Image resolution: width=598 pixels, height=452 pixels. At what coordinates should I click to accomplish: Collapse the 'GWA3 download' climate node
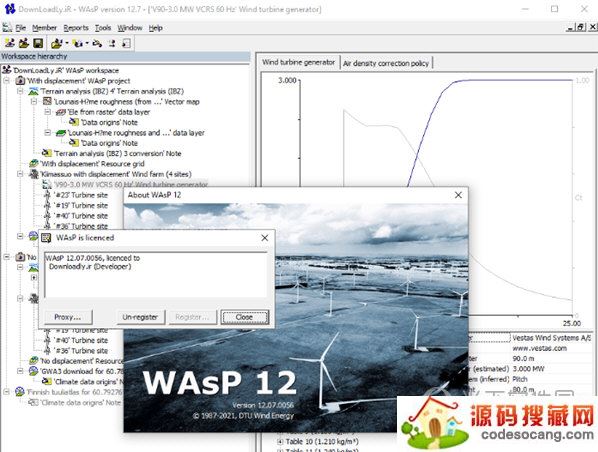tap(20, 371)
